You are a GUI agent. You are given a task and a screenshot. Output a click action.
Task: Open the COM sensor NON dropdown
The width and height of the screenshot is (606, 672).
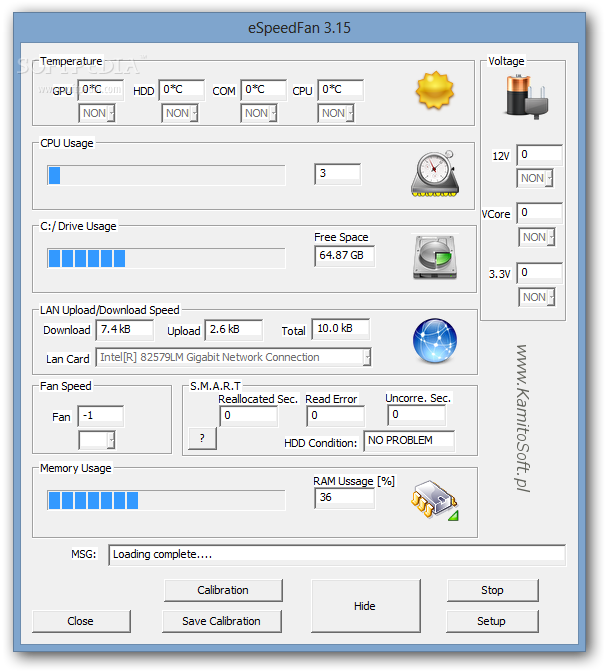pyautogui.click(x=259, y=114)
